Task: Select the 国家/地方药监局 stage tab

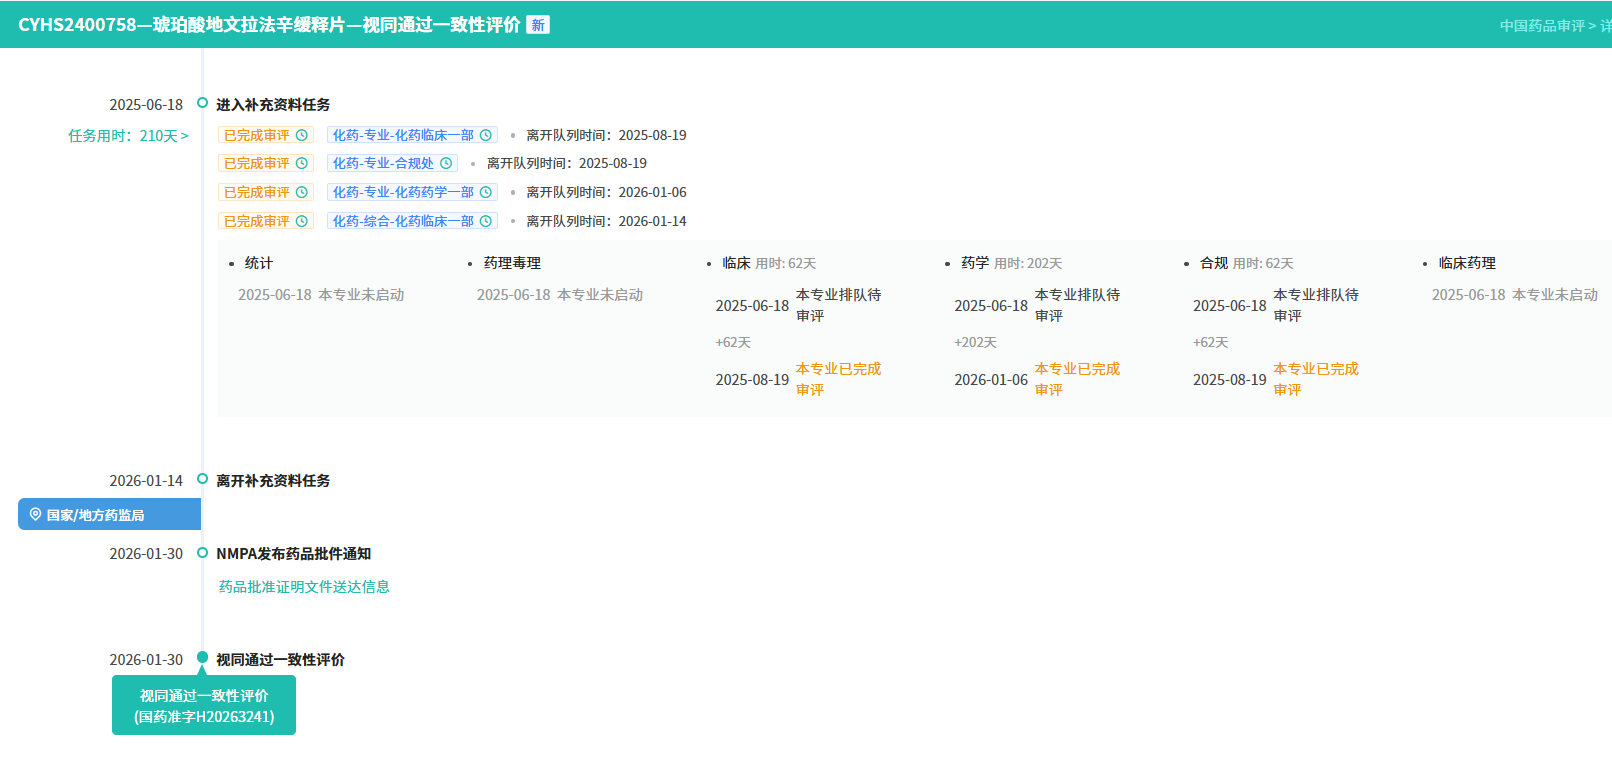Action: point(109,515)
